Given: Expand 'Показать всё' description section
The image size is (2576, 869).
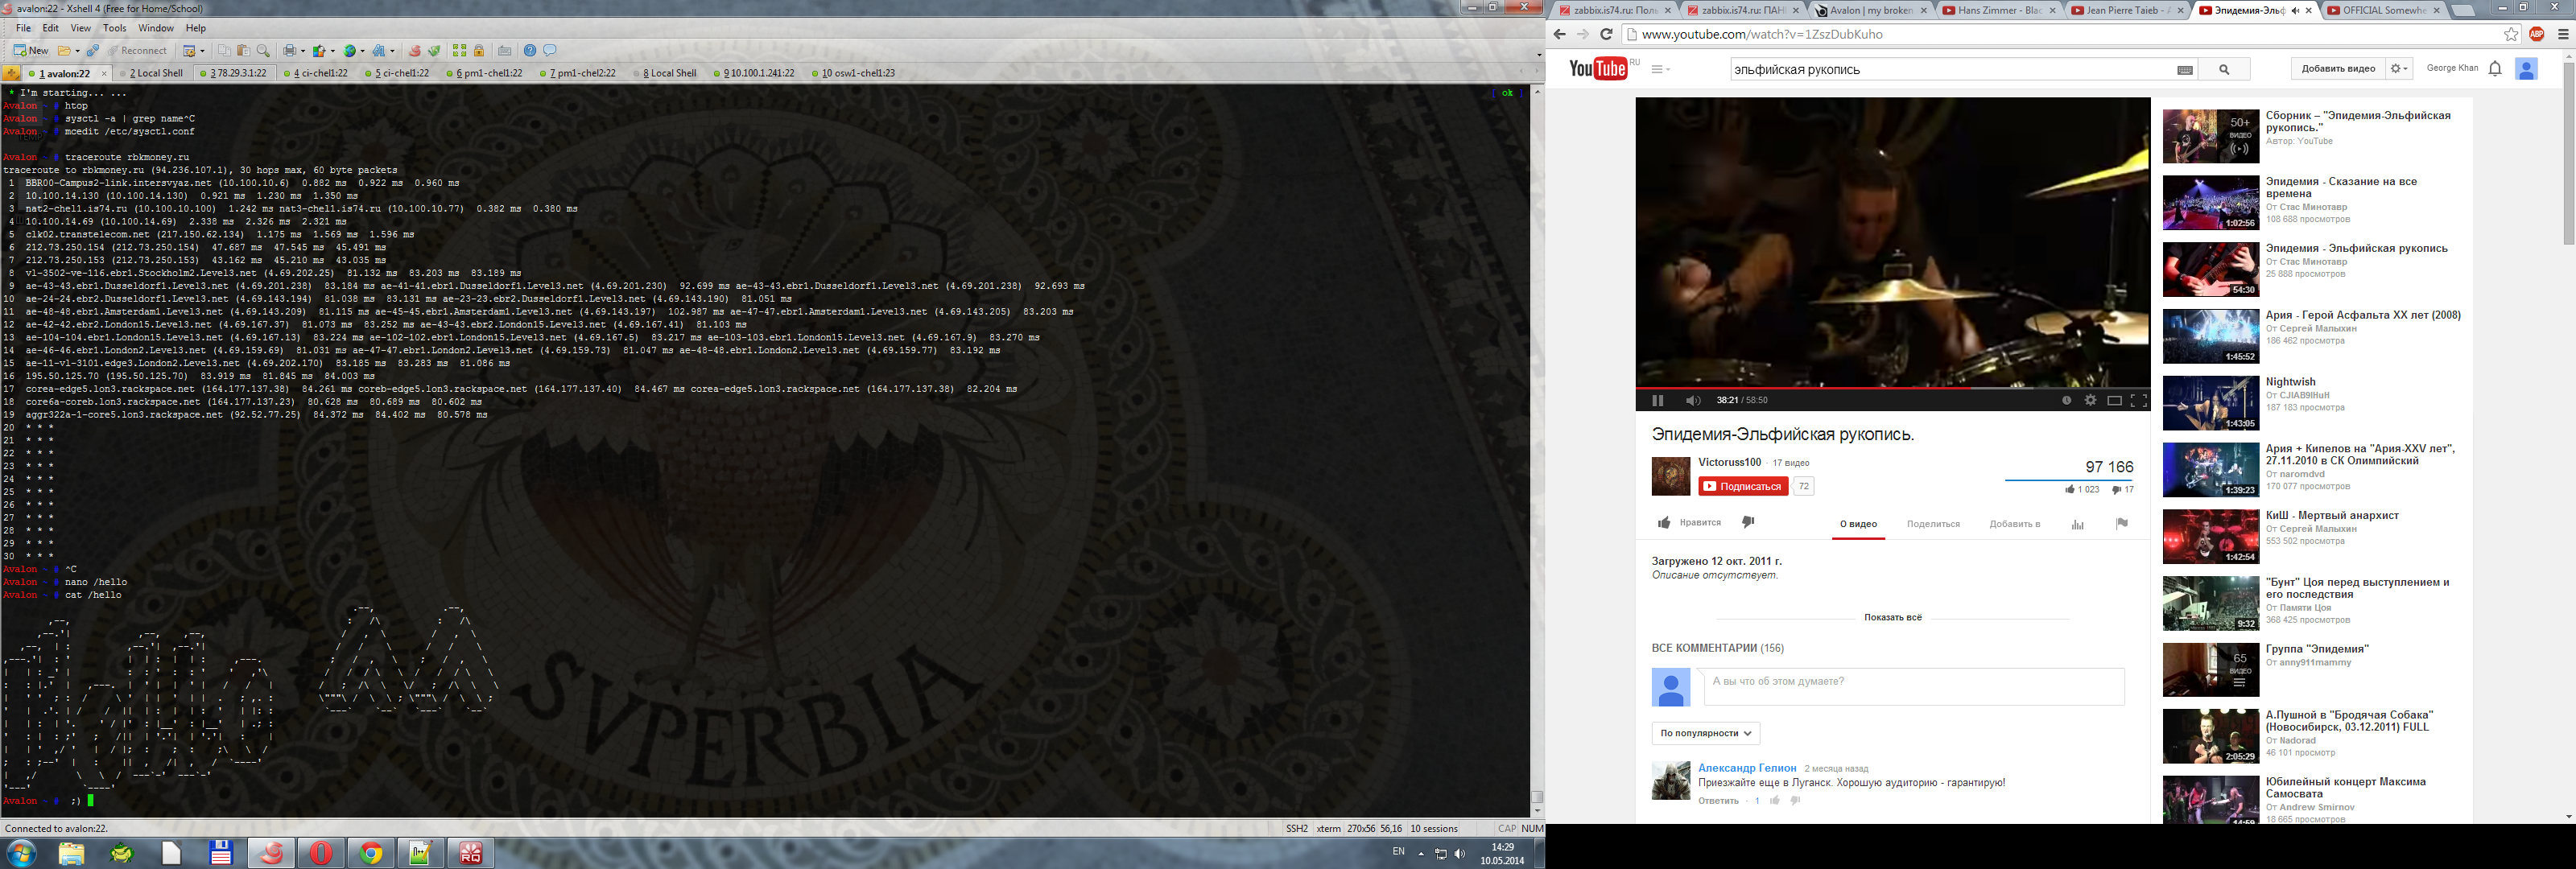Looking at the screenshot, I should (x=1892, y=617).
